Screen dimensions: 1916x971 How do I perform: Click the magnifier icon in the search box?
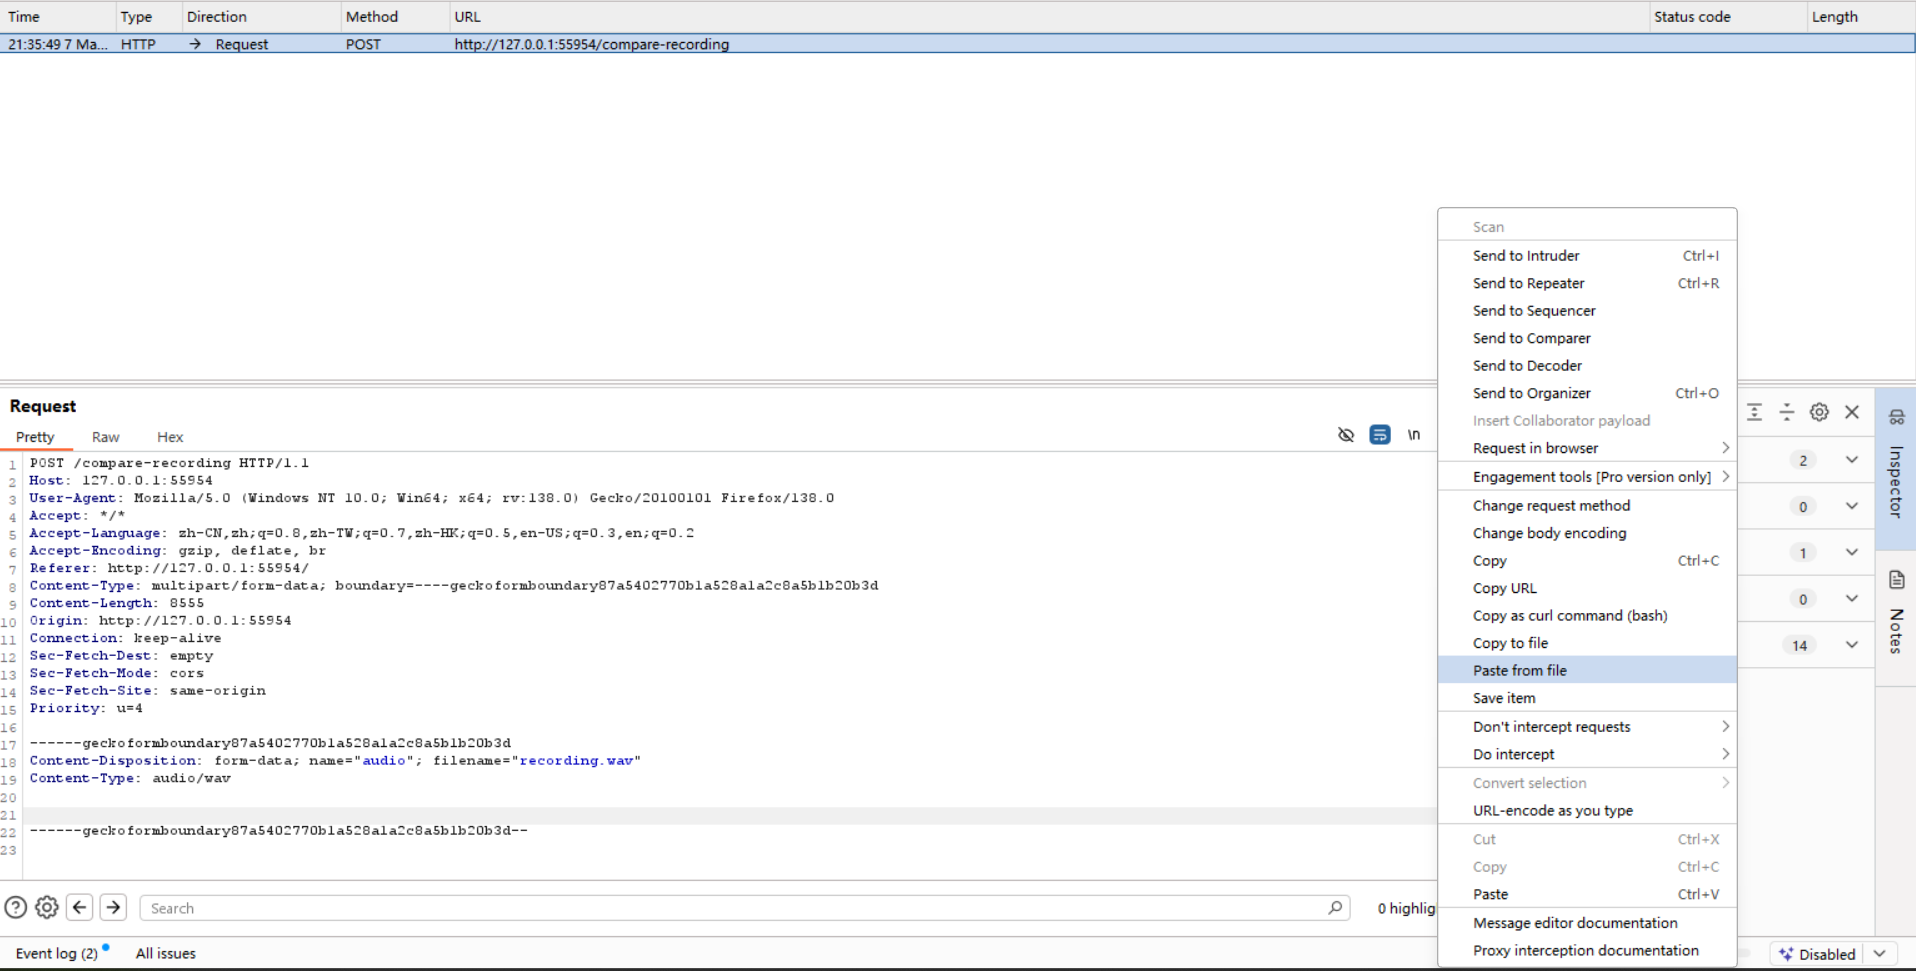click(x=1335, y=908)
